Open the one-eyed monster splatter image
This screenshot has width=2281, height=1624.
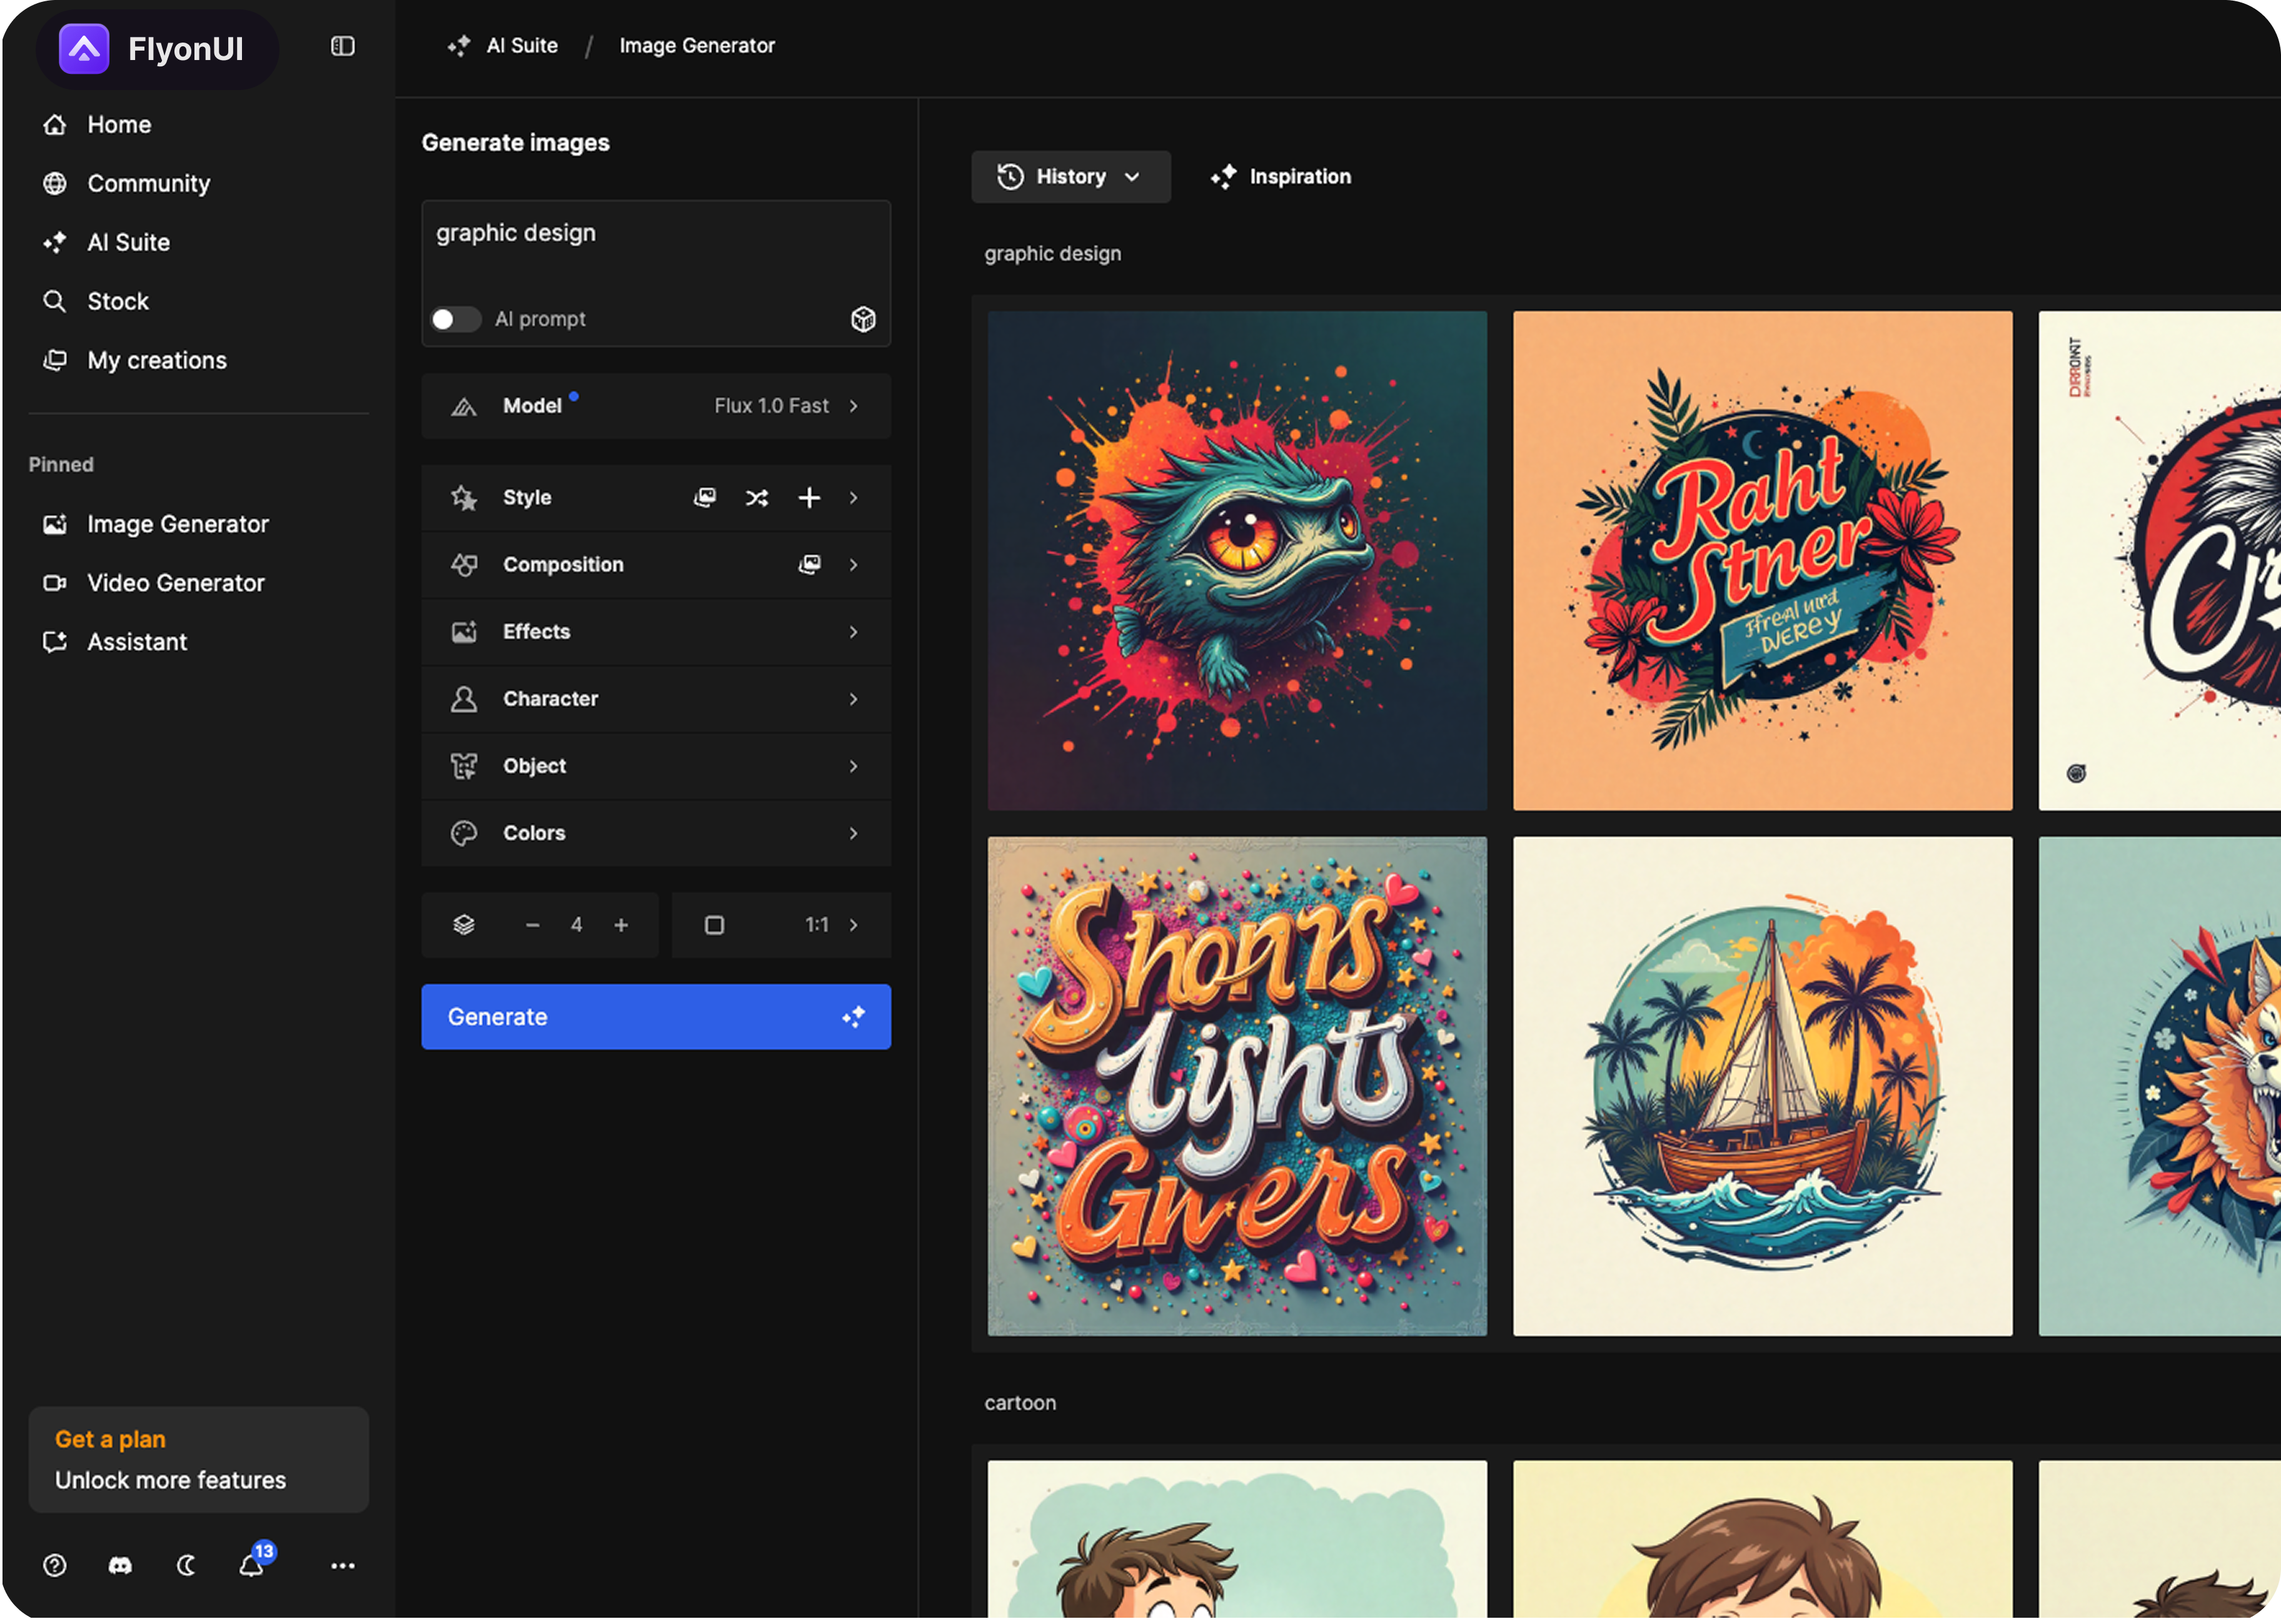tap(1237, 561)
